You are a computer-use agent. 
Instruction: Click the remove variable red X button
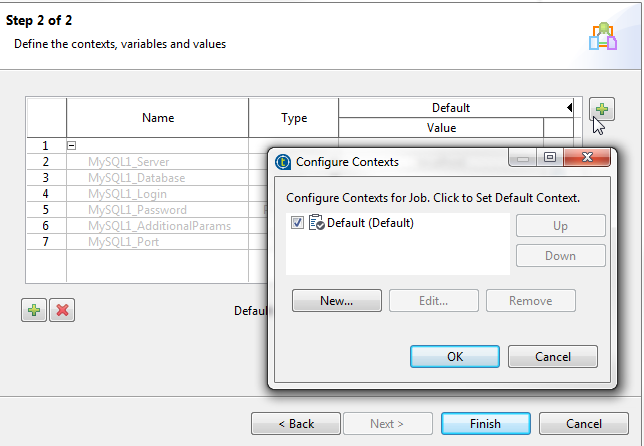62,310
